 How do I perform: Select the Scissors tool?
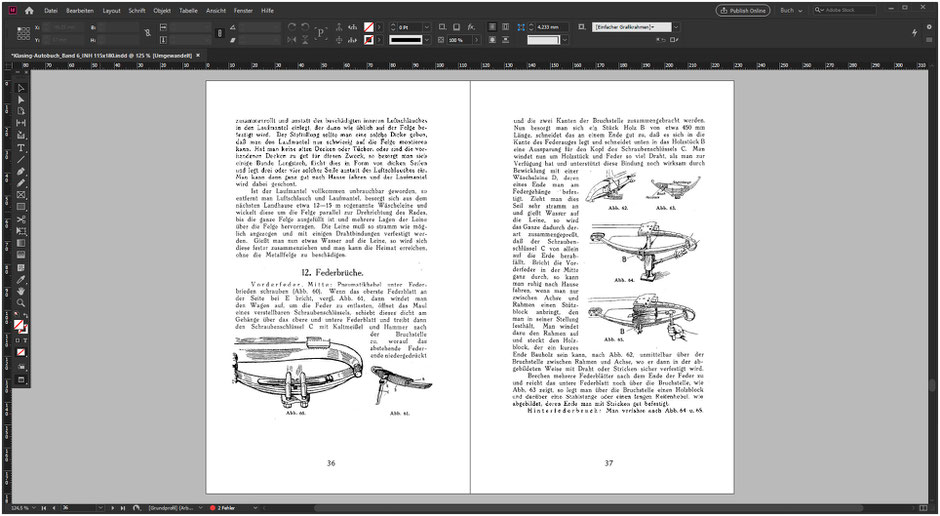21,219
